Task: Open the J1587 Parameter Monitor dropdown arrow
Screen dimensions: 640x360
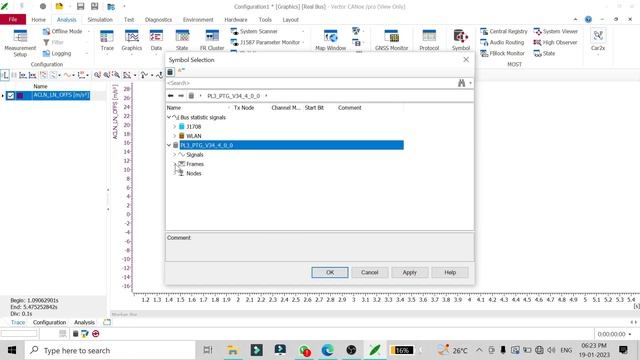Action: (x=303, y=42)
